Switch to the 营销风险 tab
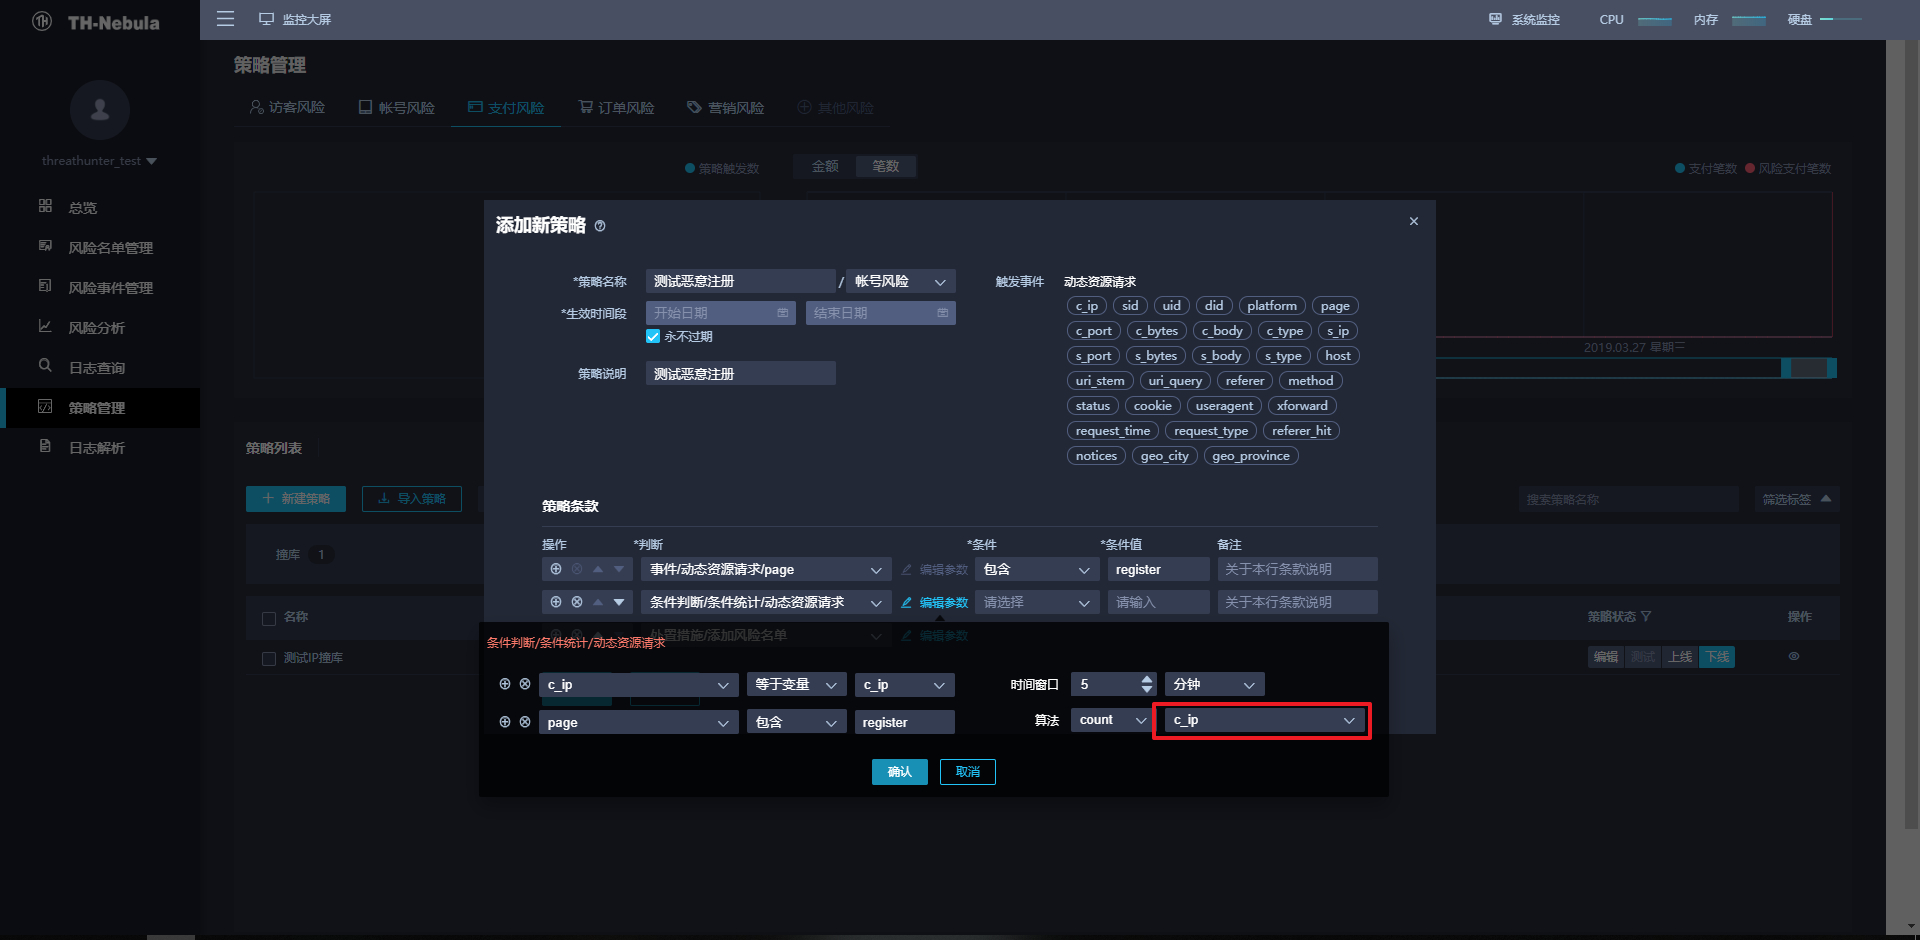 click(726, 107)
